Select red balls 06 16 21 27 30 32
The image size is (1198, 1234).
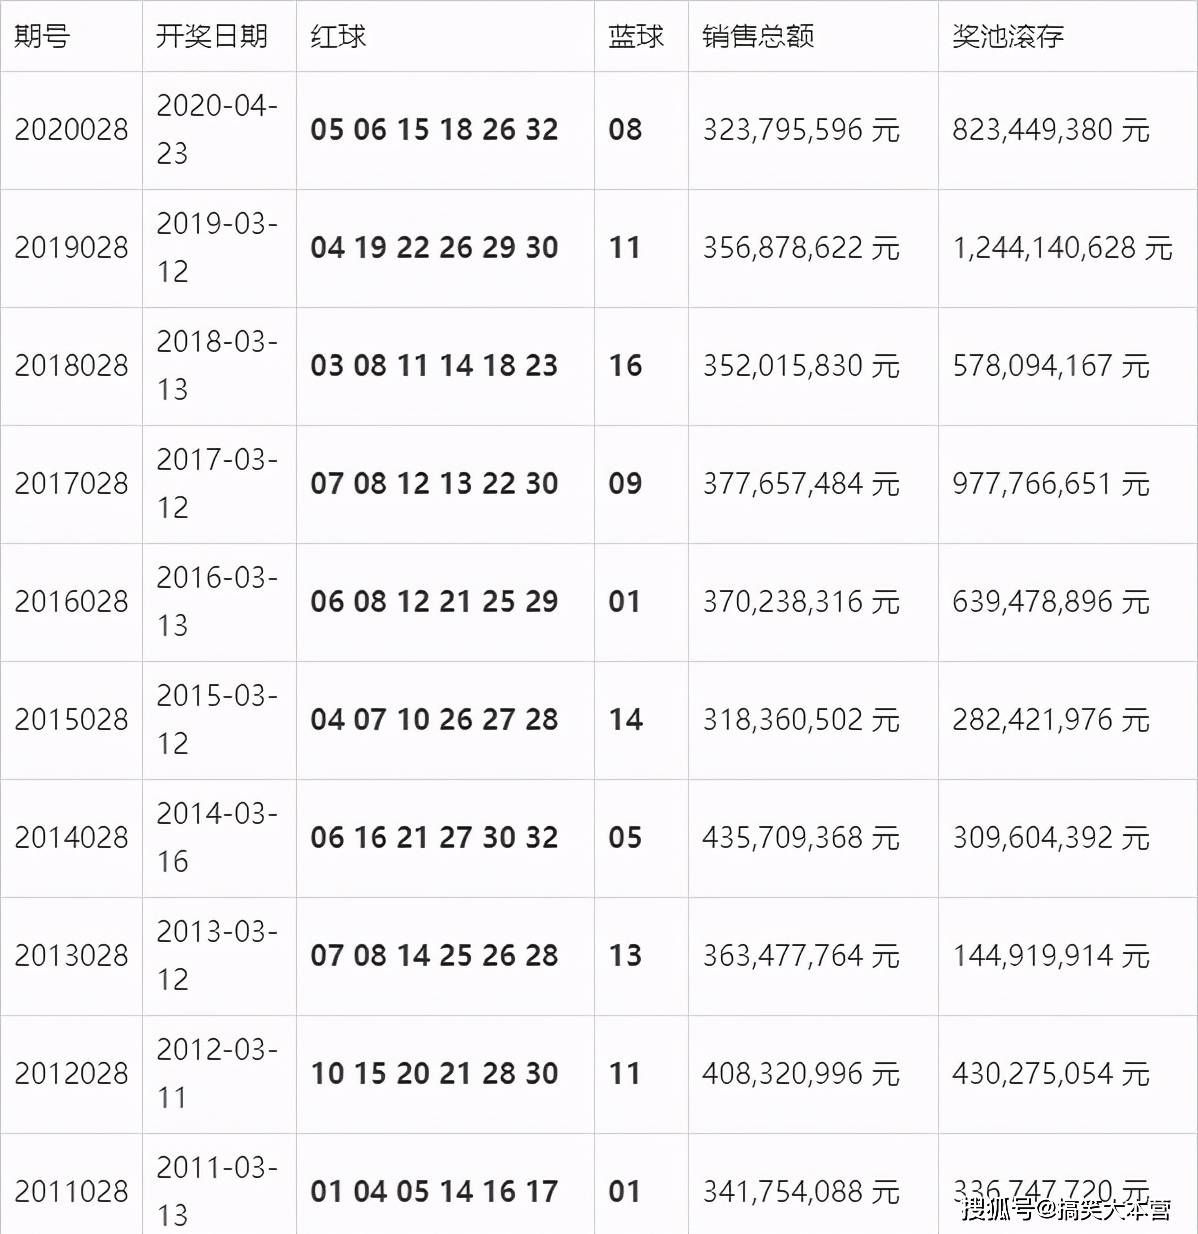pos(434,838)
